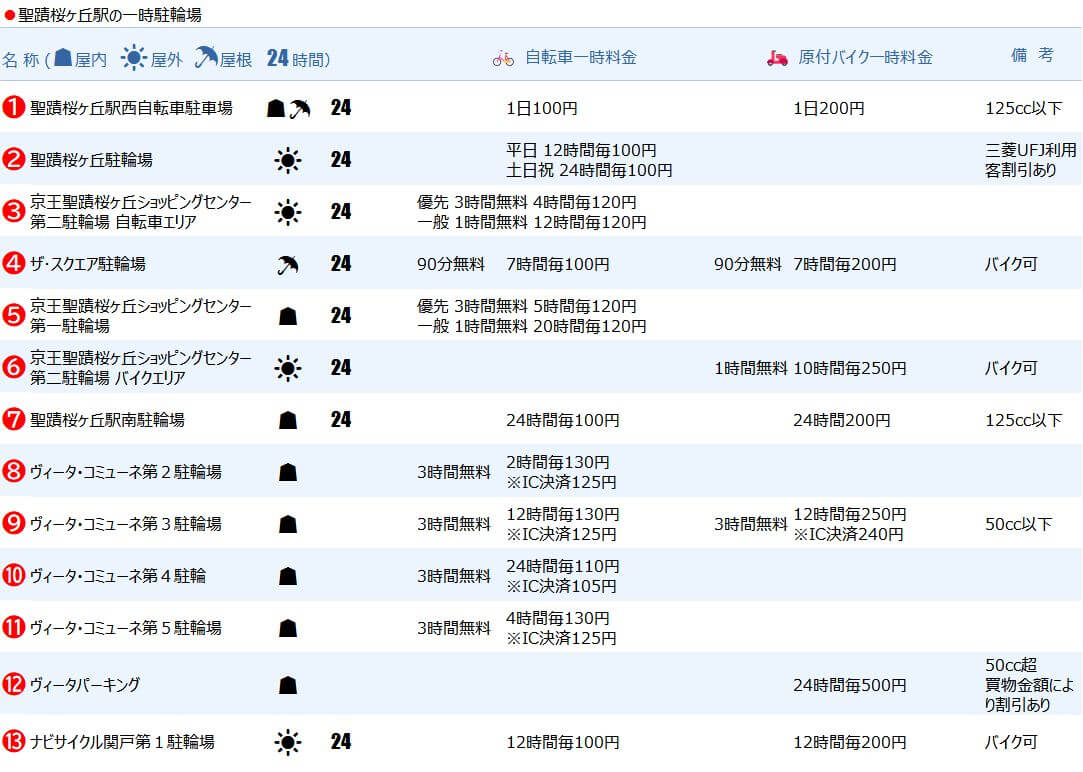Image resolution: width=1083 pixels, height=772 pixels.
Task: Click the 備考 column header
Action: click(1031, 56)
